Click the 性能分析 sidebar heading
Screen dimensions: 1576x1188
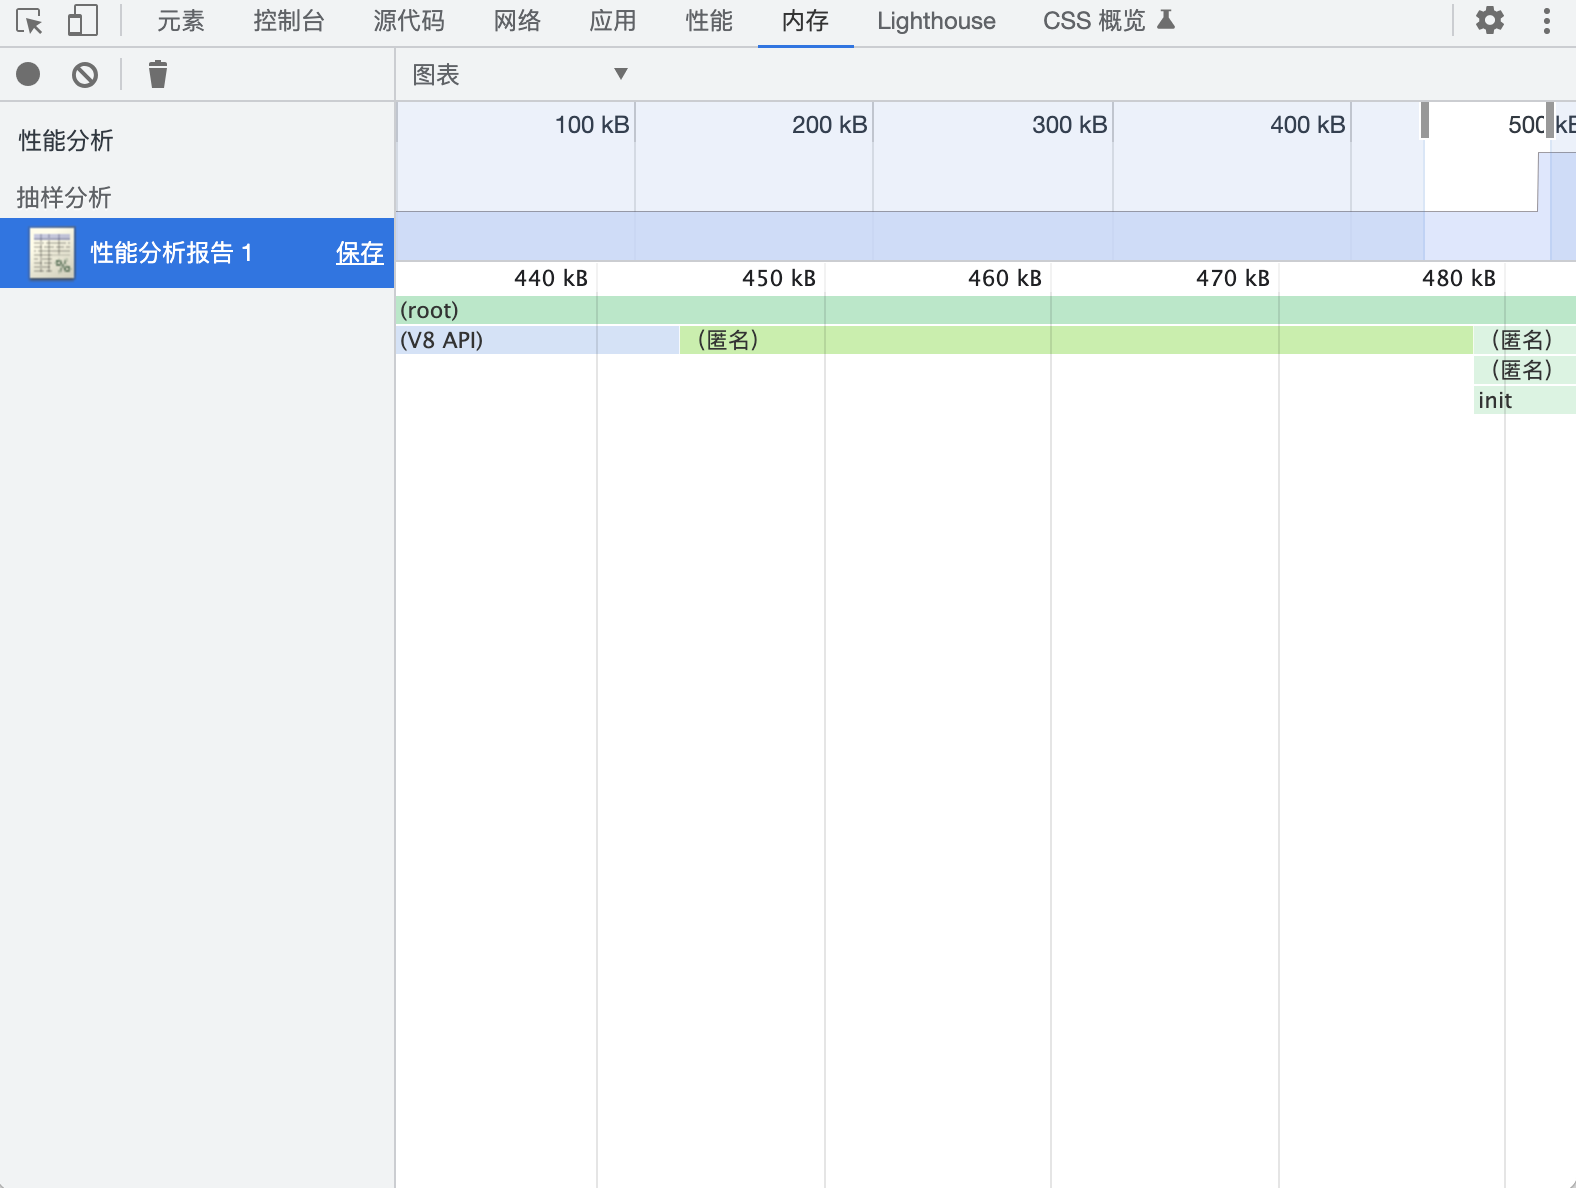(x=66, y=141)
